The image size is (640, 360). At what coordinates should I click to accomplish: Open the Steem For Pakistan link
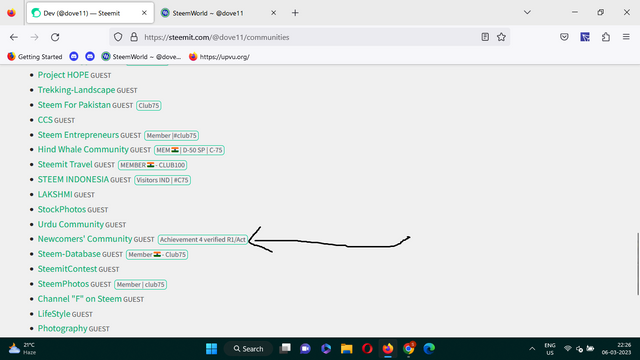(x=74, y=105)
